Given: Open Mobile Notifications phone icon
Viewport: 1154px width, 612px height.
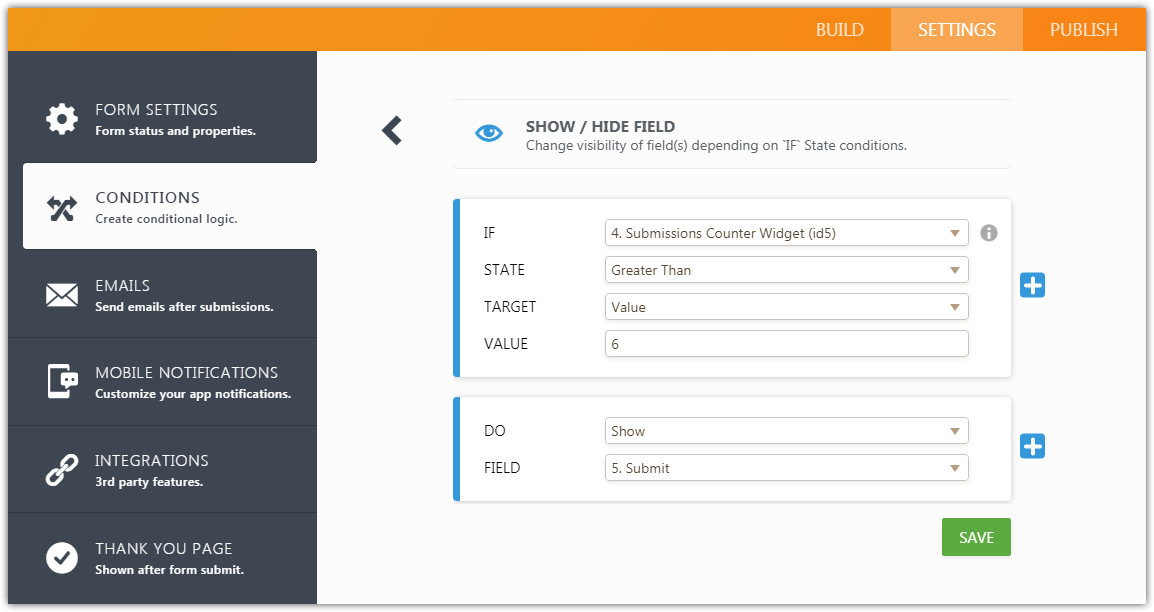Looking at the screenshot, I should click(x=62, y=381).
